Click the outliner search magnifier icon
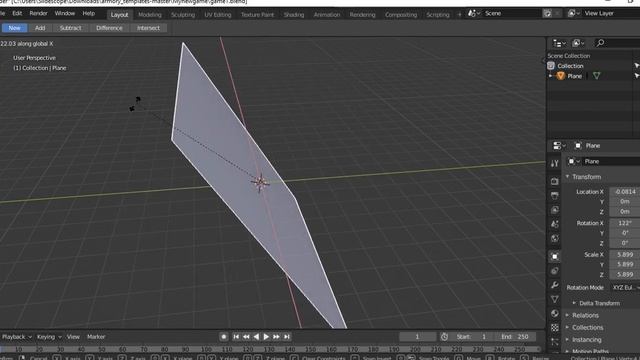 pyautogui.click(x=600, y=43)
